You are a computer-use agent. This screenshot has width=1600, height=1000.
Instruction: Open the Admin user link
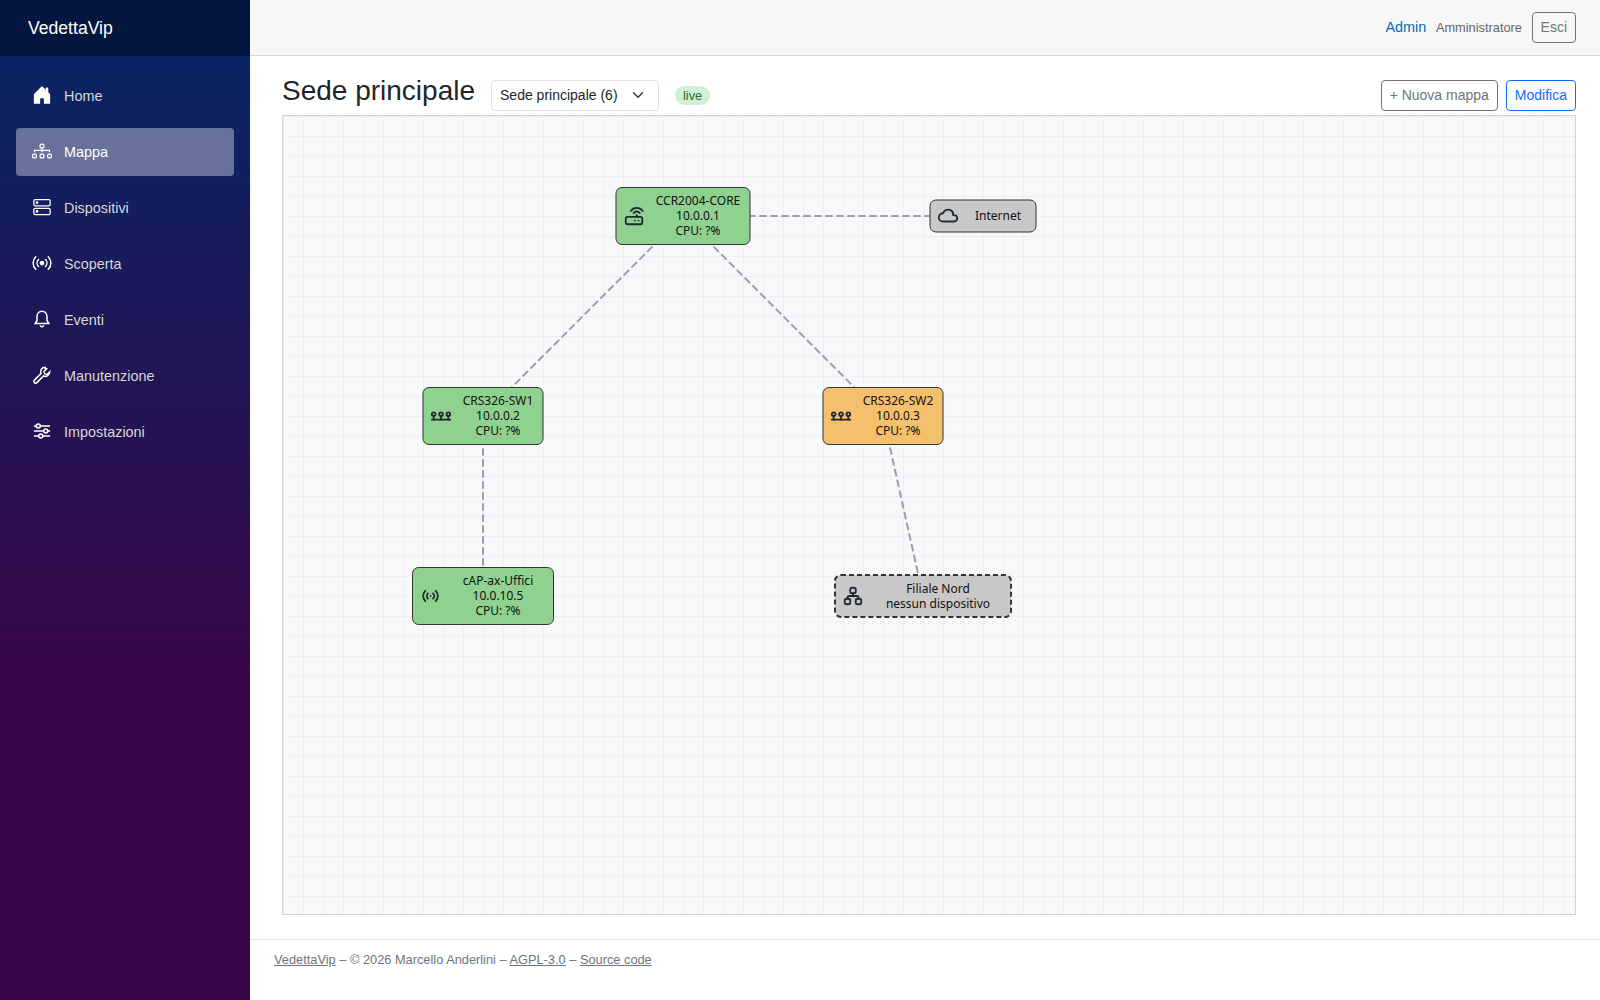pyautogui.click(x=1405, y=27)
